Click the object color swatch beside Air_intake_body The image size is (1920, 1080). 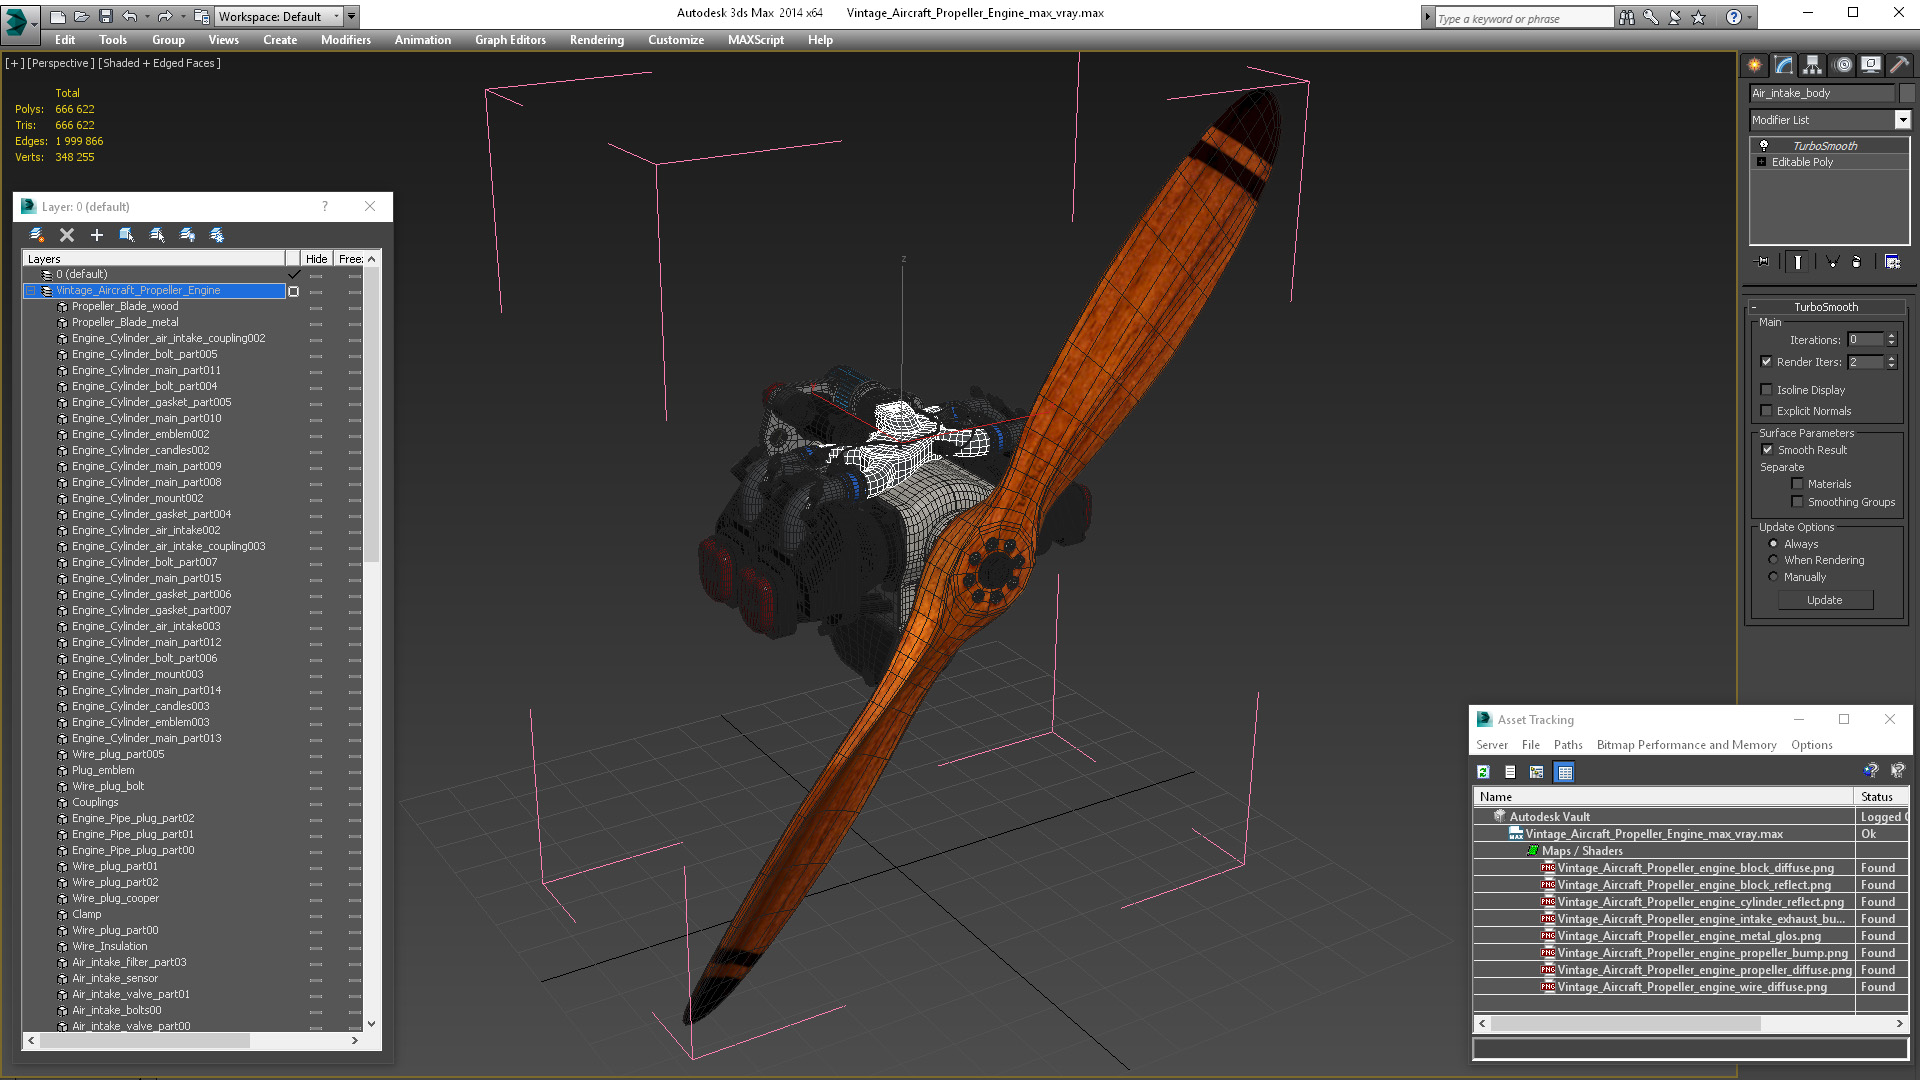pyautogui.click(x=1906, y=93)
